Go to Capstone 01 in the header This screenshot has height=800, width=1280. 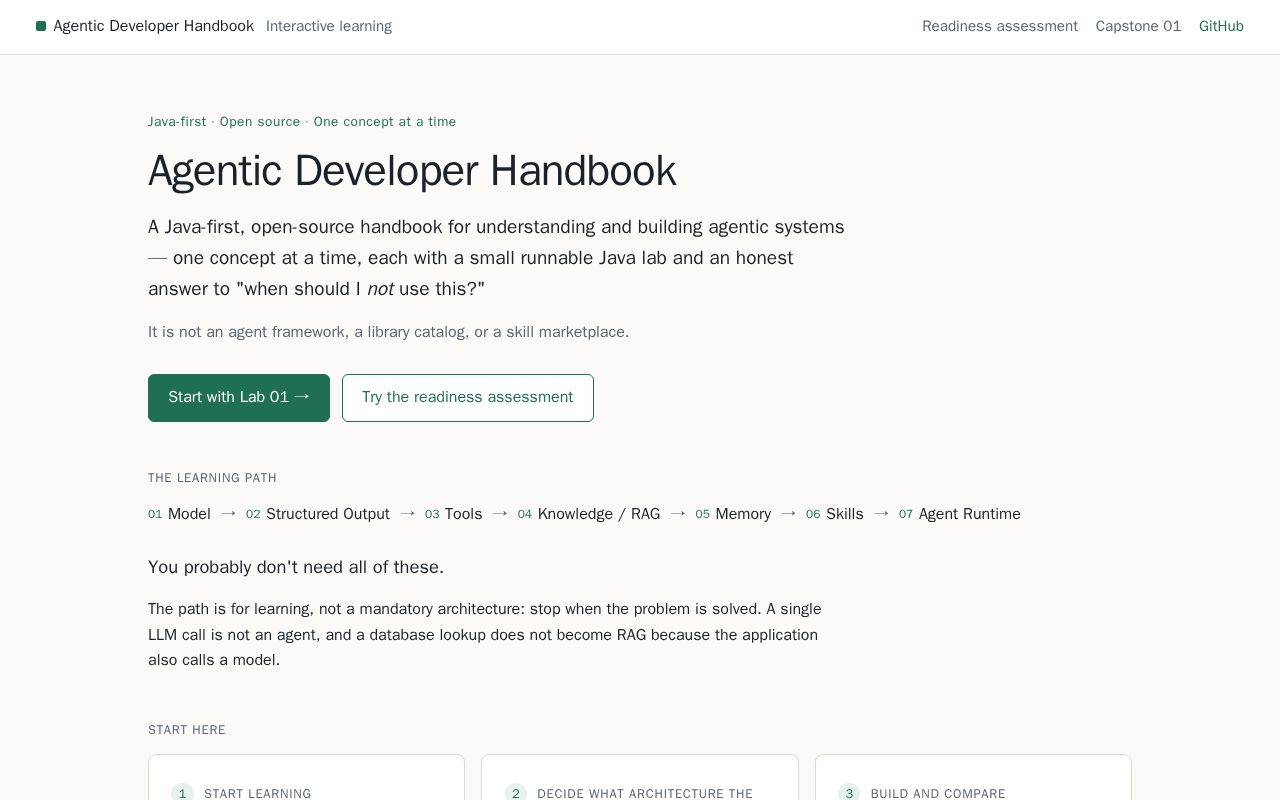pos(1138,26)
